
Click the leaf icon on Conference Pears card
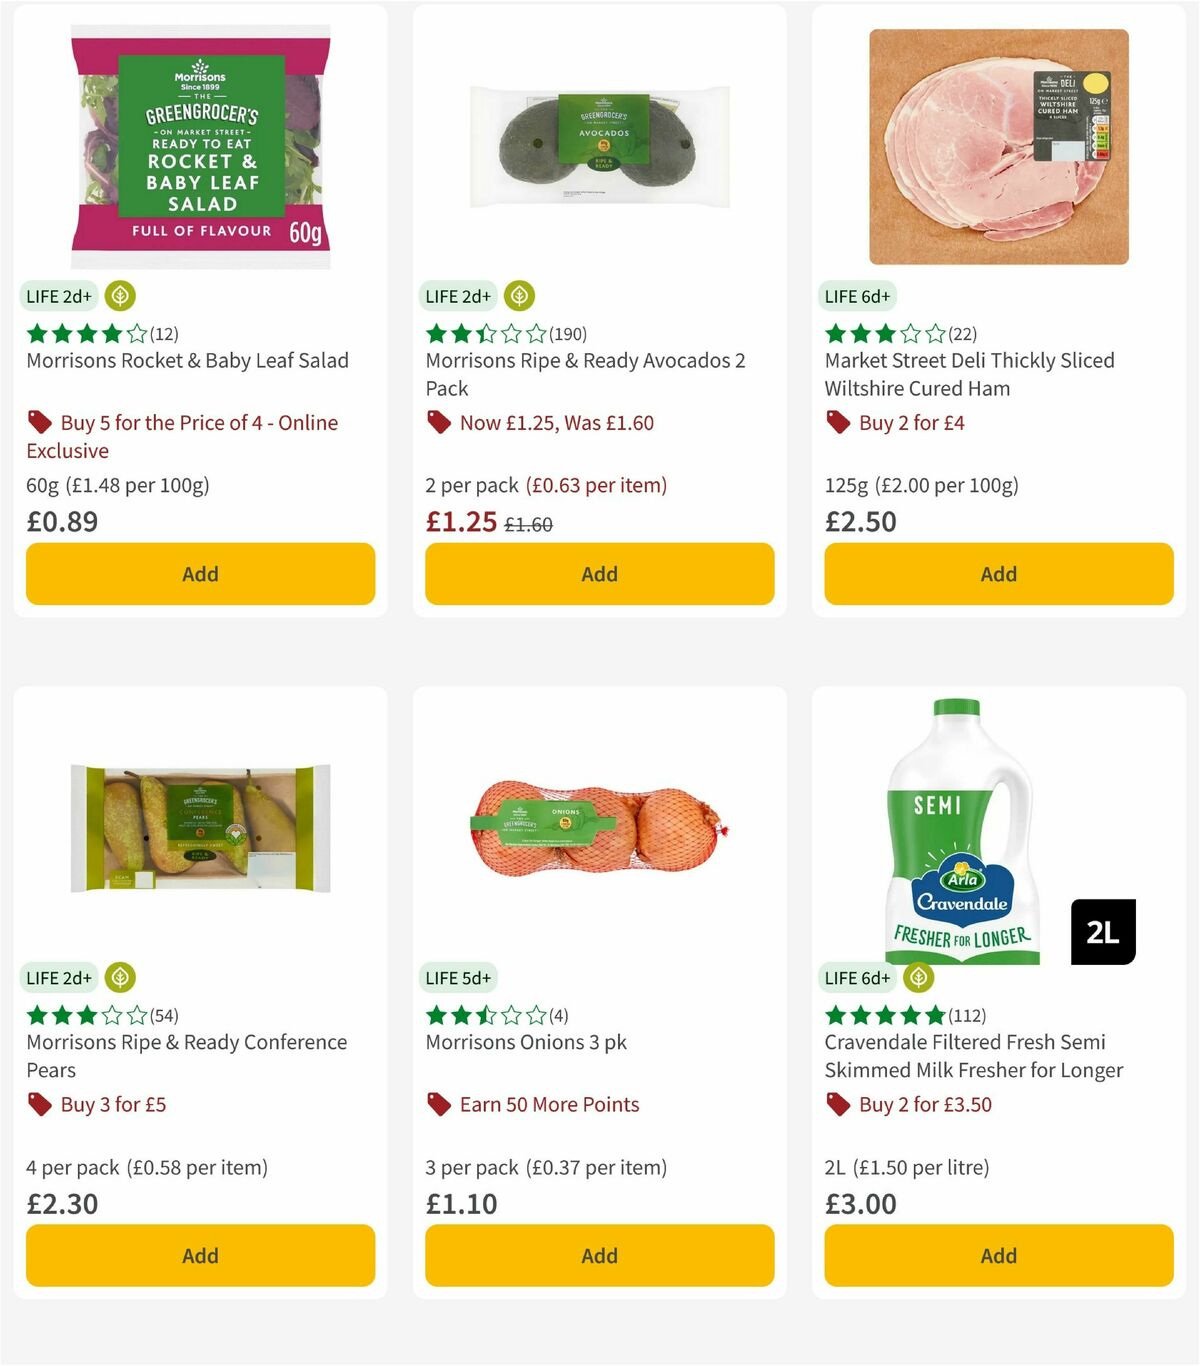tap(120, 978)
